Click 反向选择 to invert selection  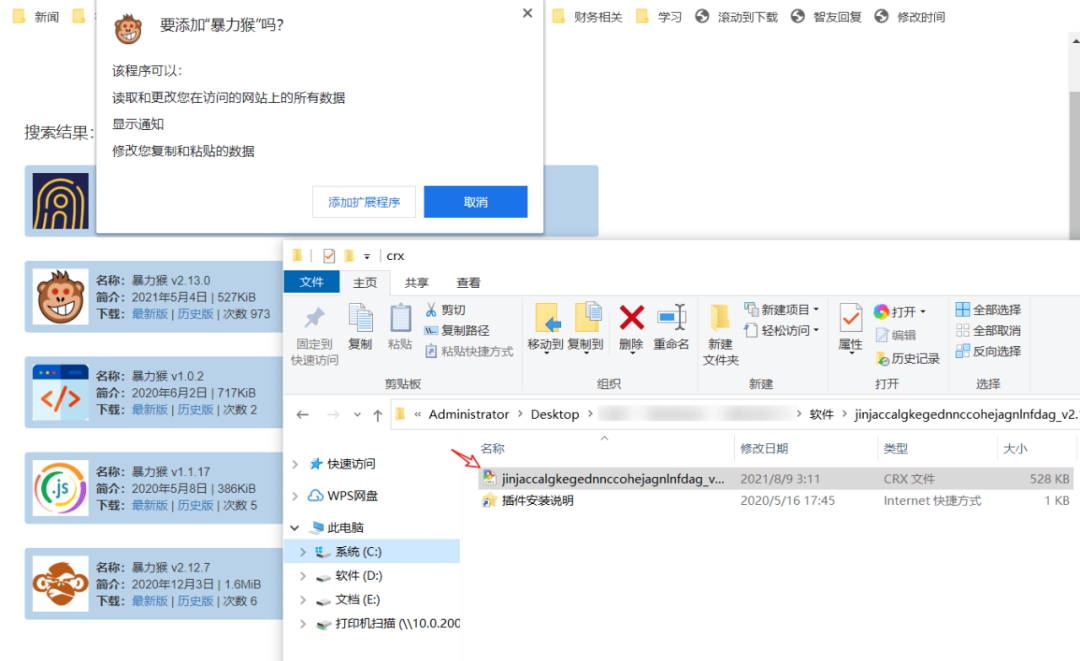[988, 350]
